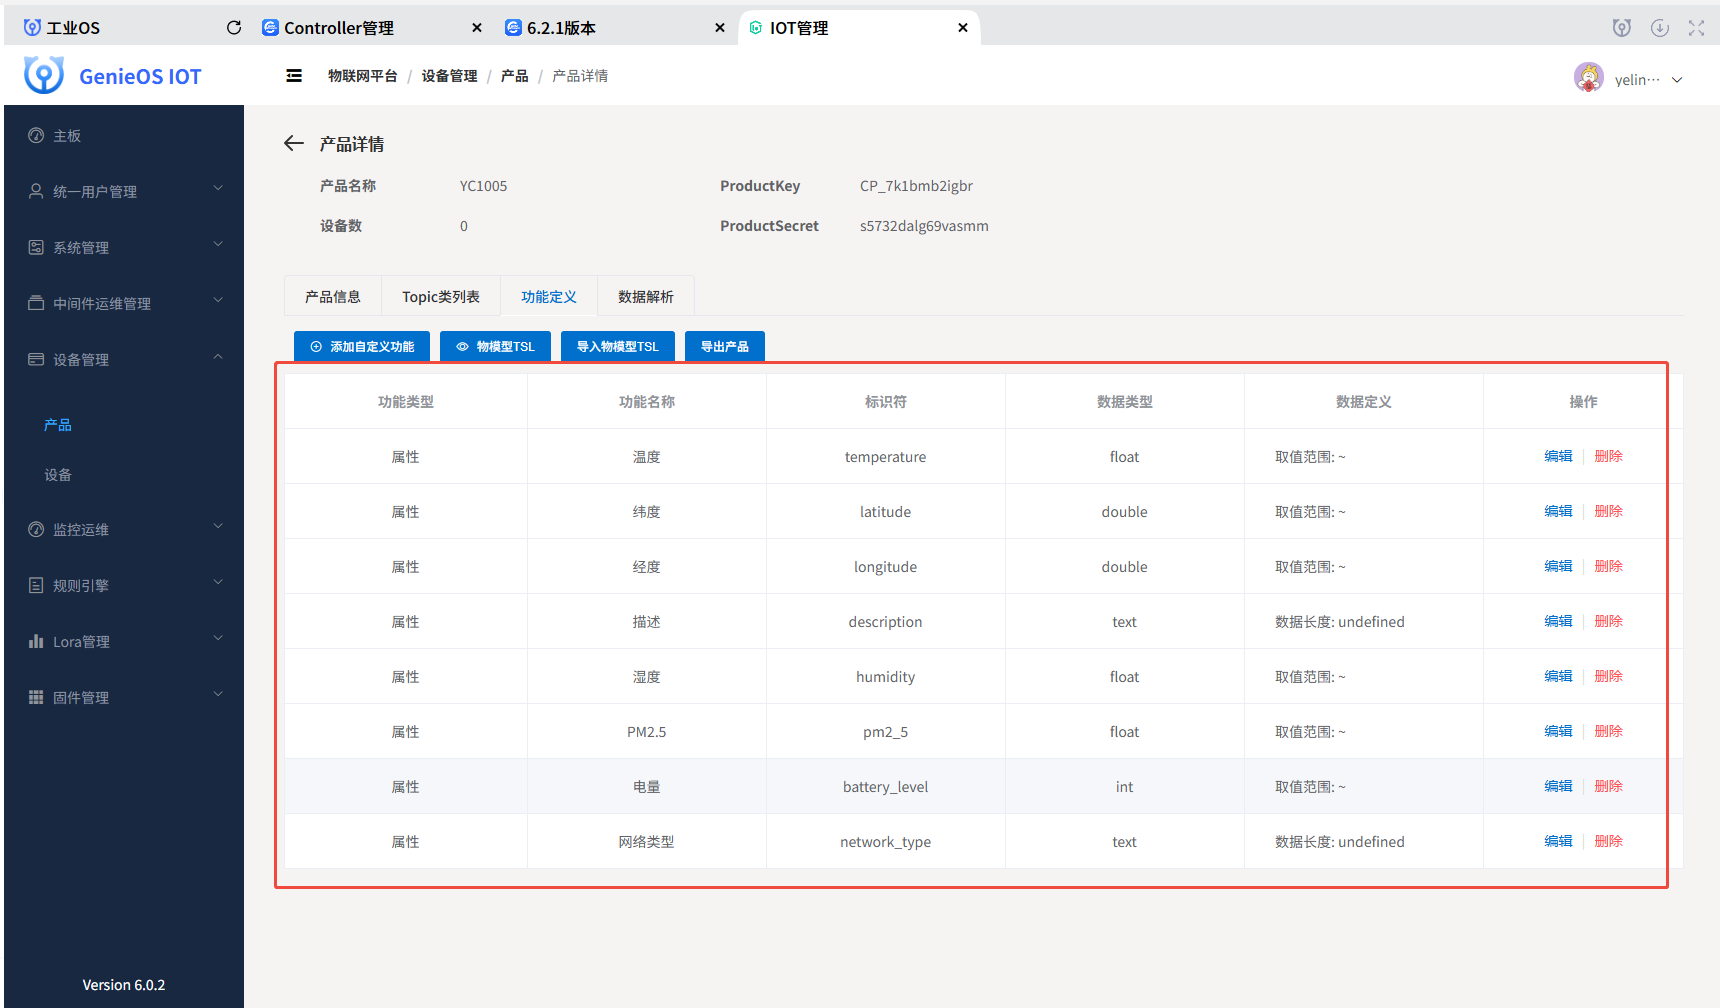
Task: Click the GenieOS IOT logo
Action: 44,76
